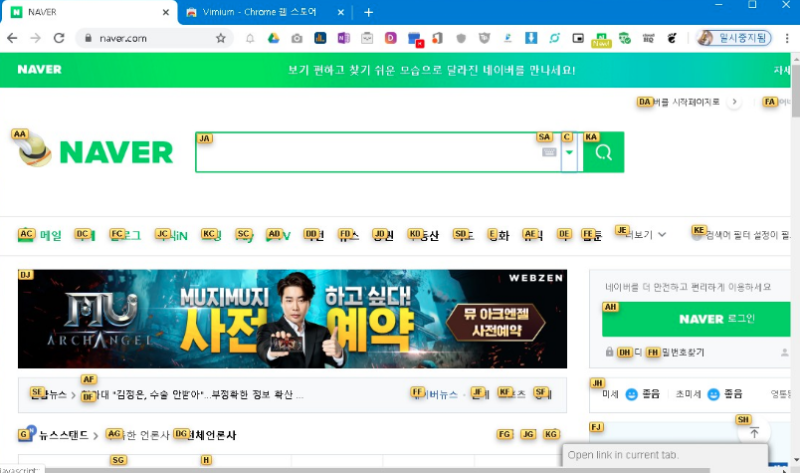The width and height of the screenshot is (800, 473).
Task: Click the green search magnifier button
Action: pos(604,153)
